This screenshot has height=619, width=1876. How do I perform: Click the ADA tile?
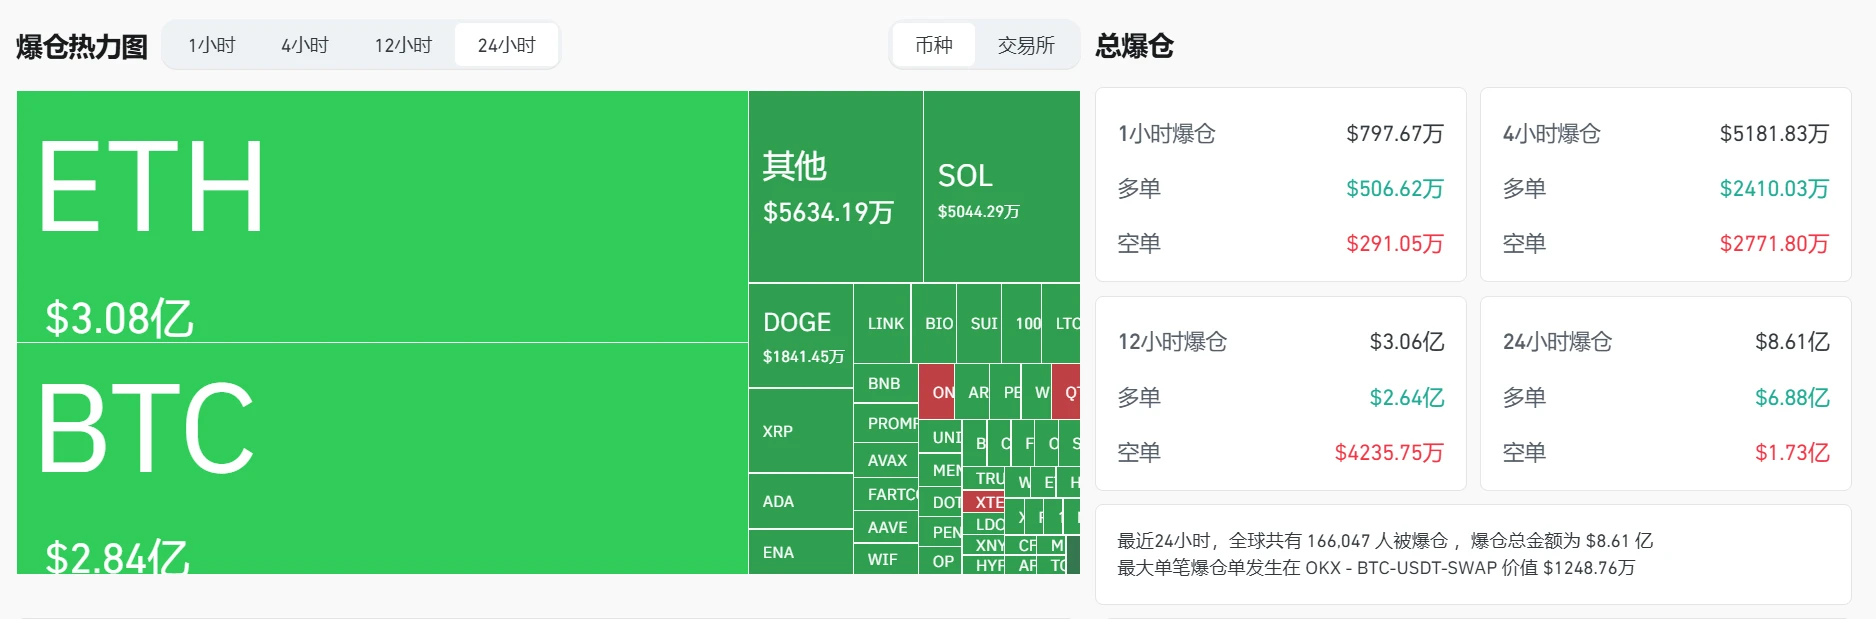coord(778,501)
